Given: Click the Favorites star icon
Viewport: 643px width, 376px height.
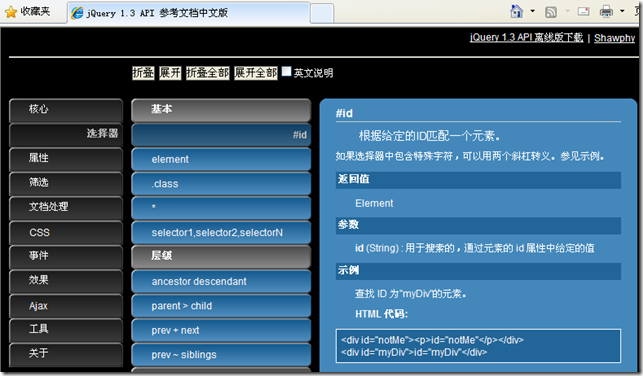Looking at the screenshot, I should click(x=11, y=12).
